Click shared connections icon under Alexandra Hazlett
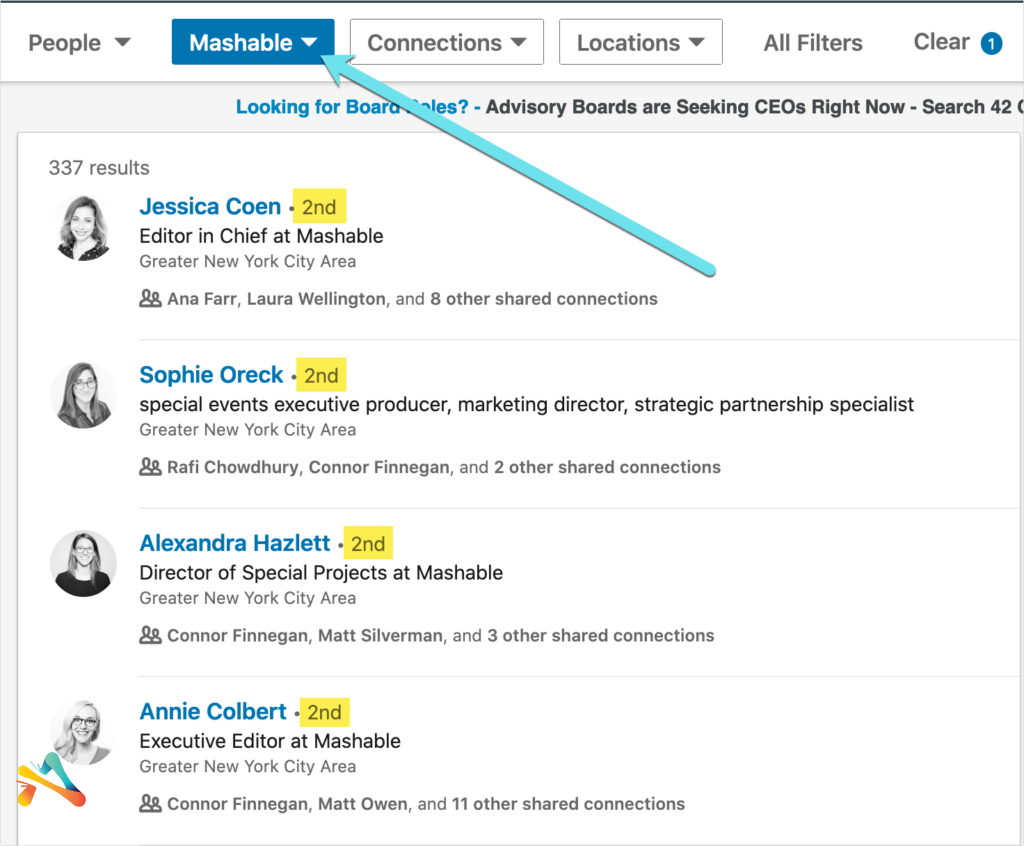The image size is (1024, 846). [x=150, y=635]
